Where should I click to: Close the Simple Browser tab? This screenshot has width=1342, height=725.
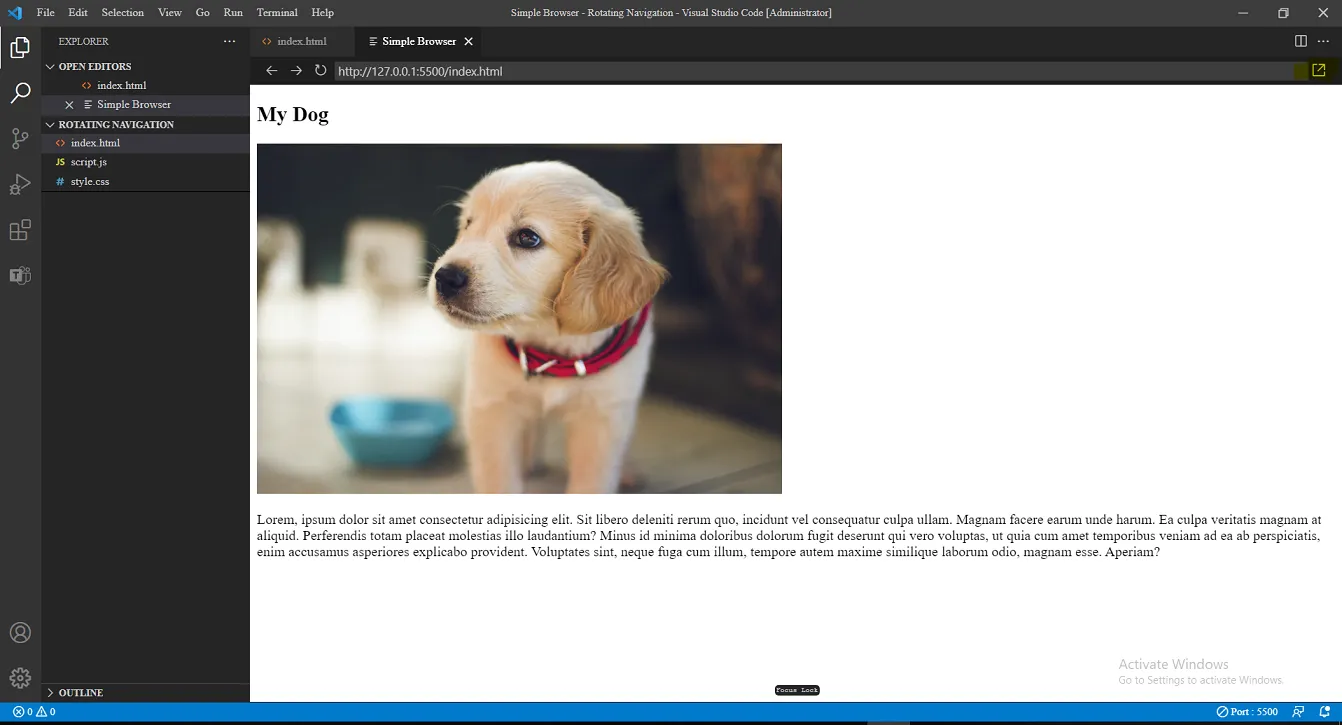point(468,42)
